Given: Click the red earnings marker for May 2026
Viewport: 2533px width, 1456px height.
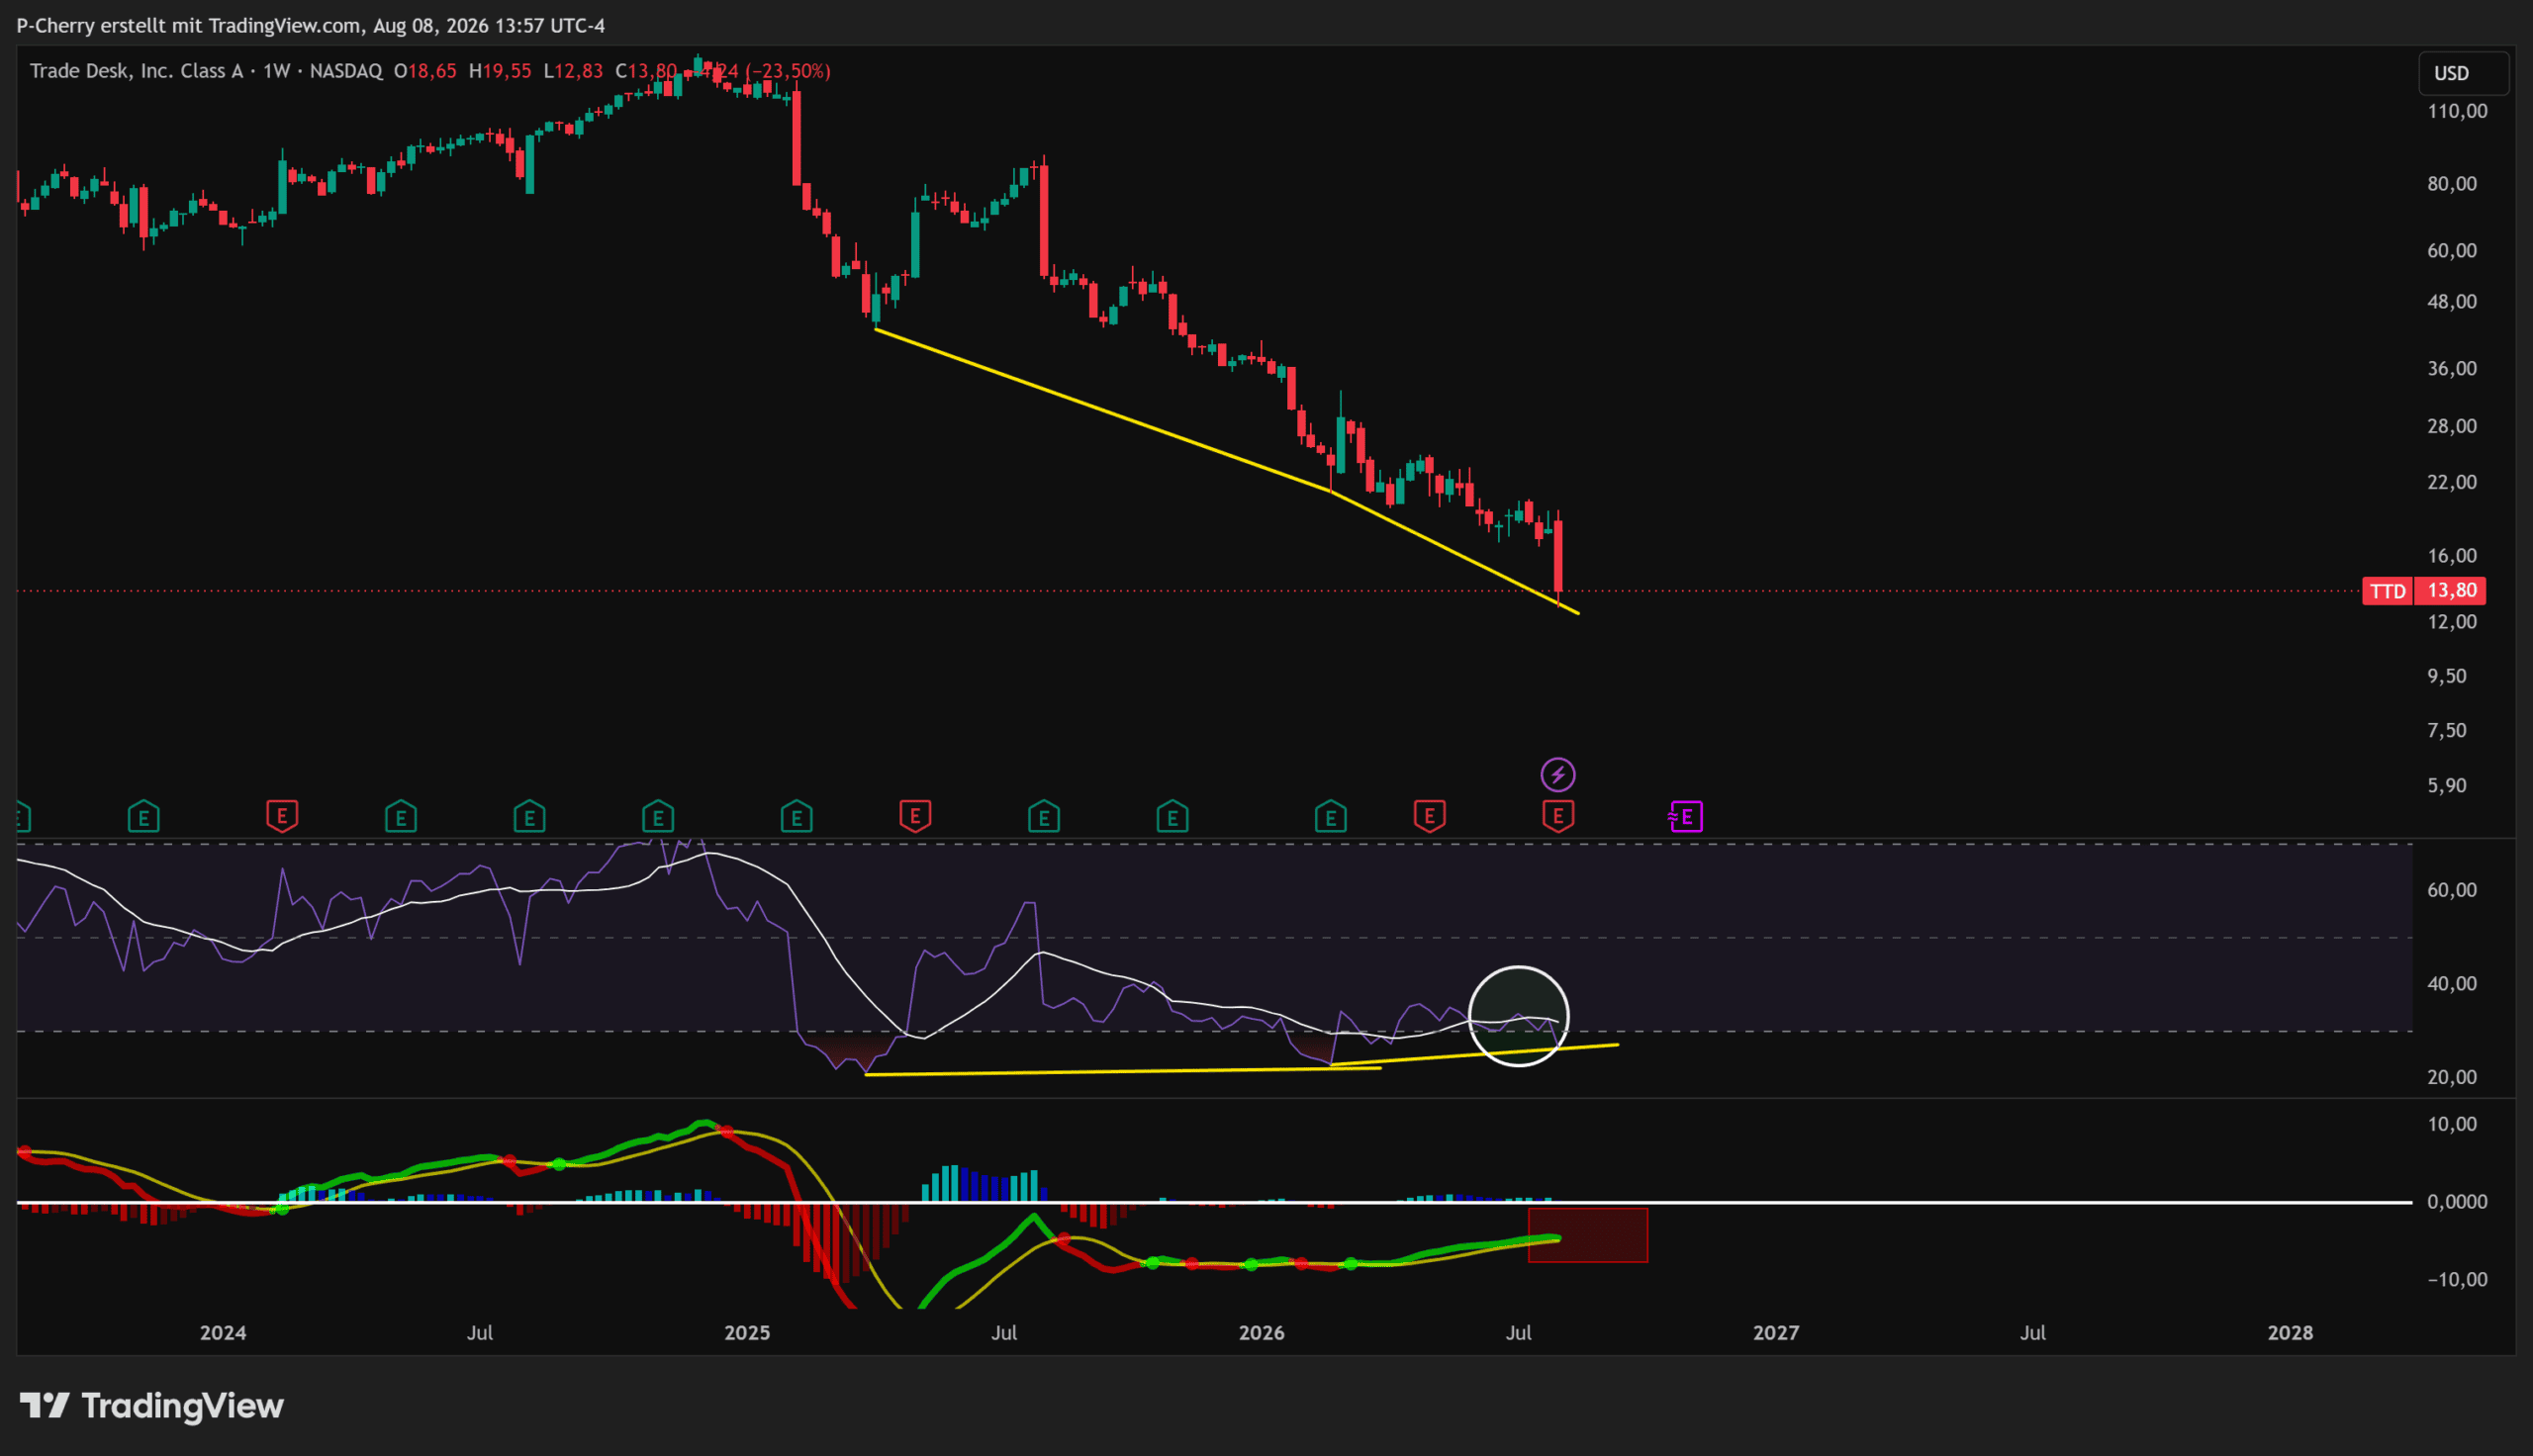Looking at the screenshot, I should pyautogui.click(x=1429, y=816).
